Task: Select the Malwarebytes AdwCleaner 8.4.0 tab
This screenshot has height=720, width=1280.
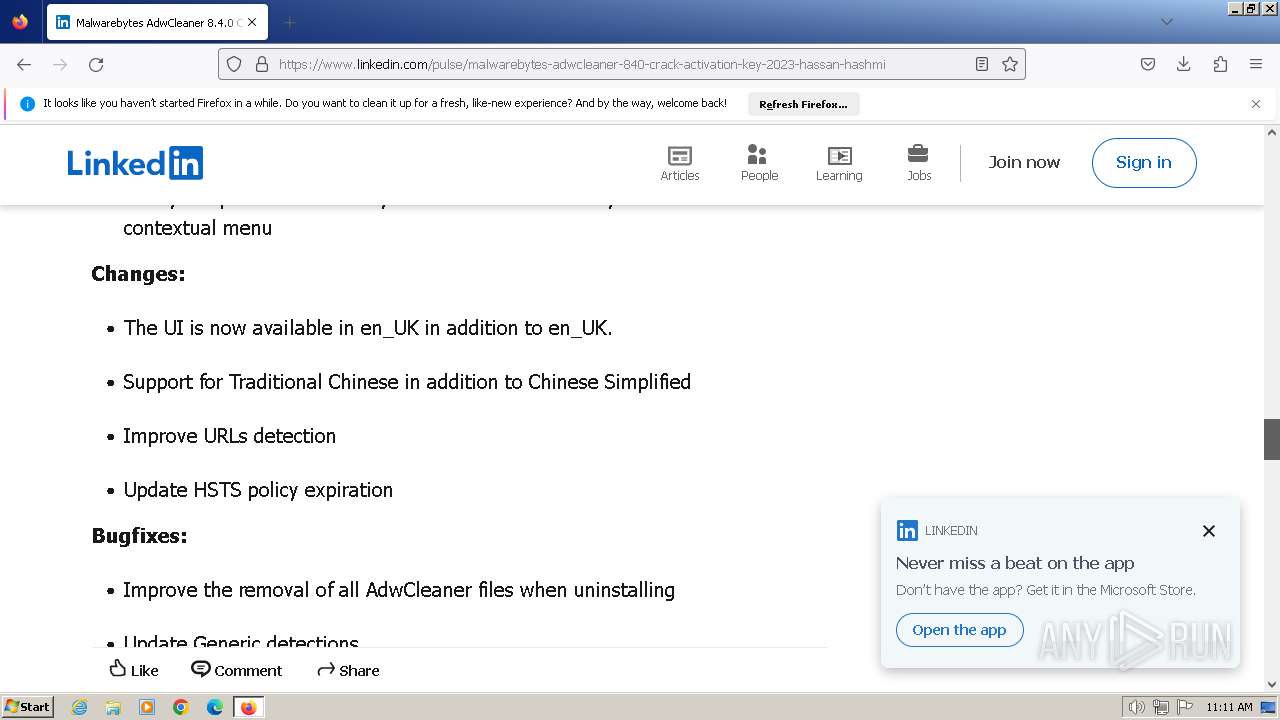Action: click(x=156, y=22)
